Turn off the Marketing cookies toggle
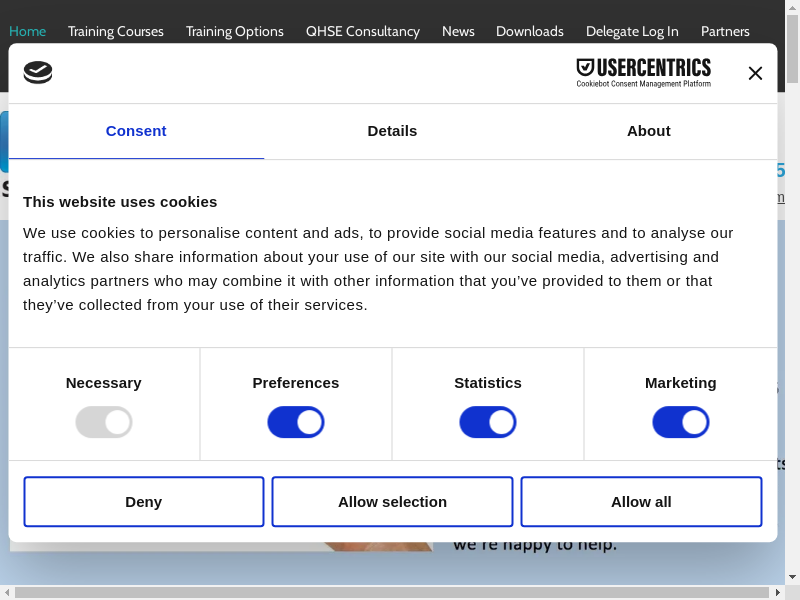This screenshot has height=600, width=800. click(x=680, y=422)
